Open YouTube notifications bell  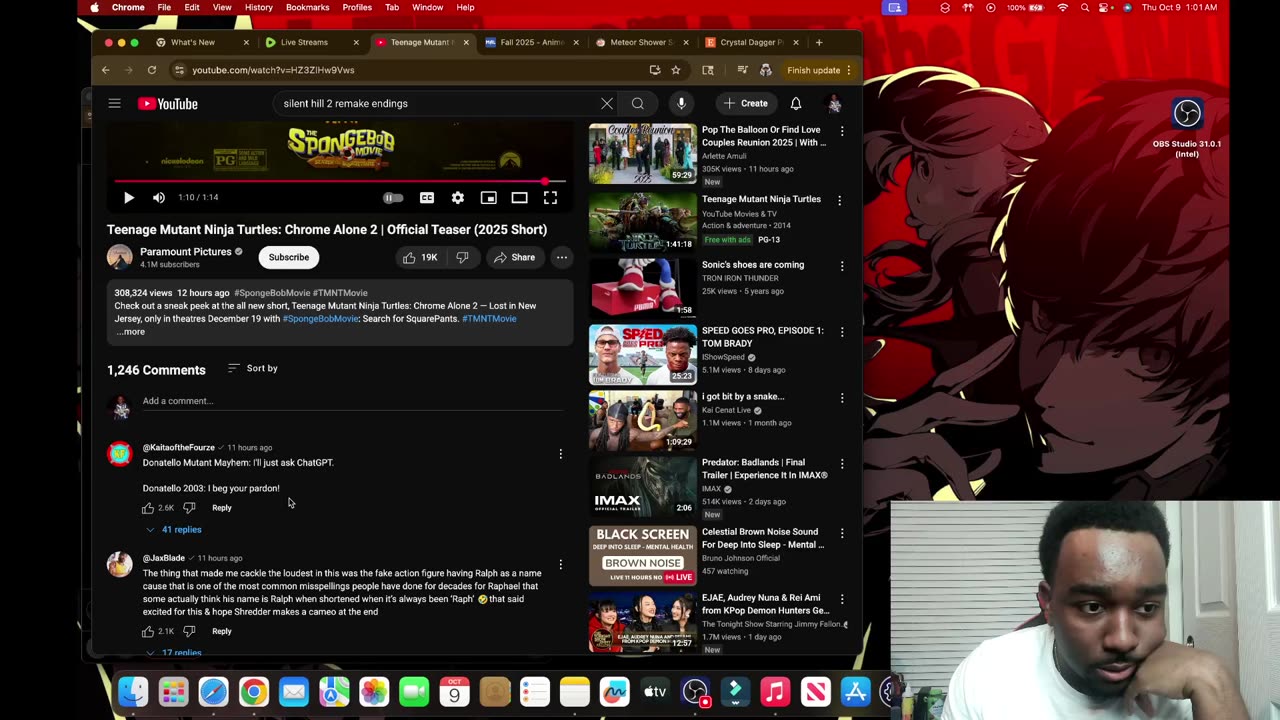[796, 103]
